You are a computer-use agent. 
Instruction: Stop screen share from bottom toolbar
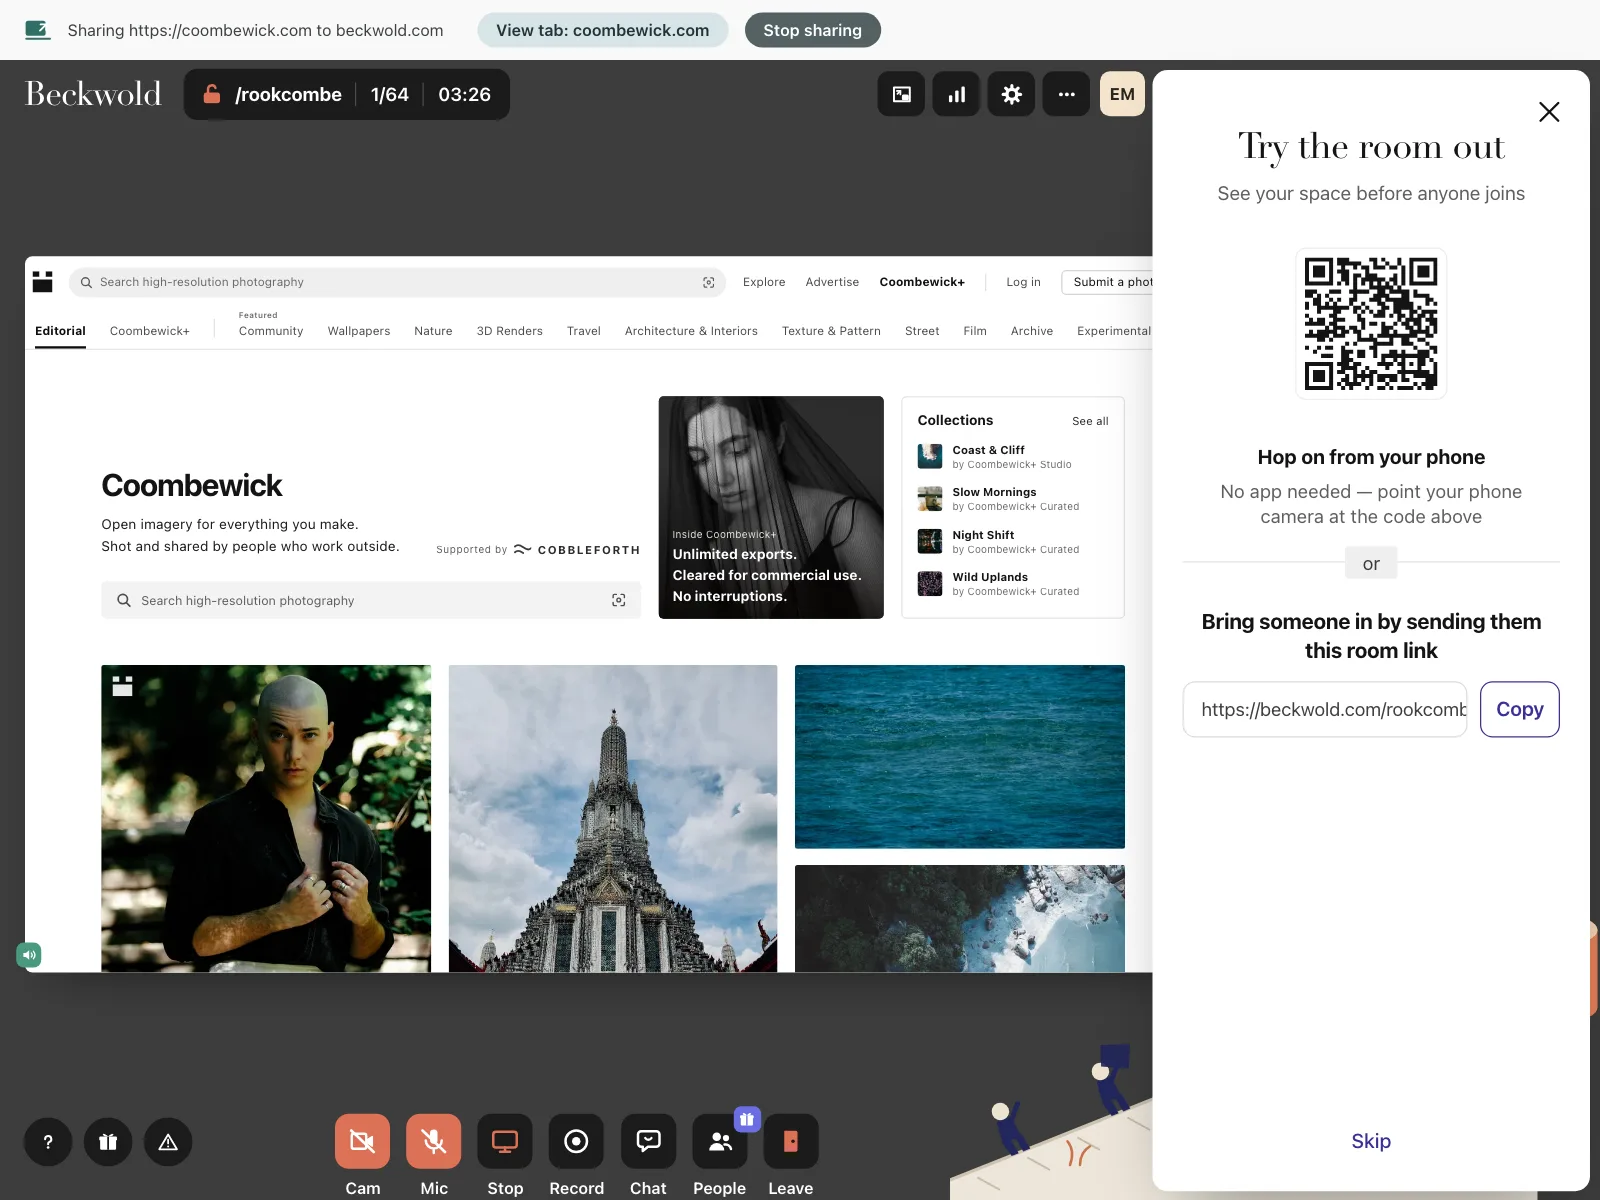point(505,1141)
